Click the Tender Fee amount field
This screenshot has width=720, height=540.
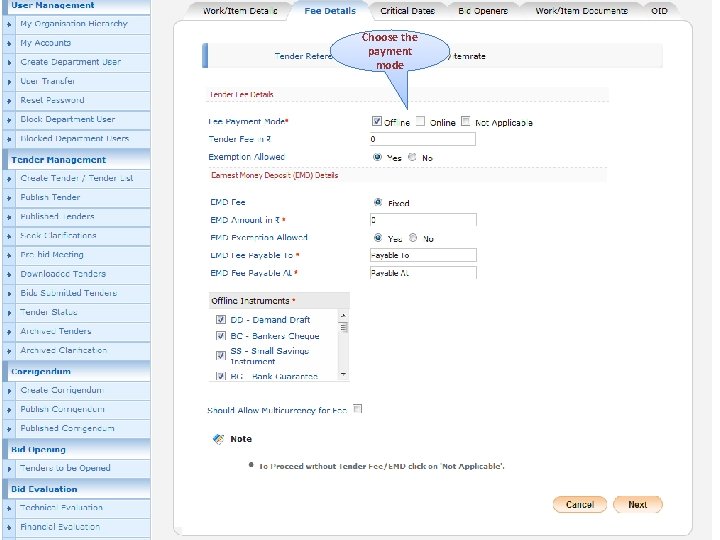(x=422, y=139)
